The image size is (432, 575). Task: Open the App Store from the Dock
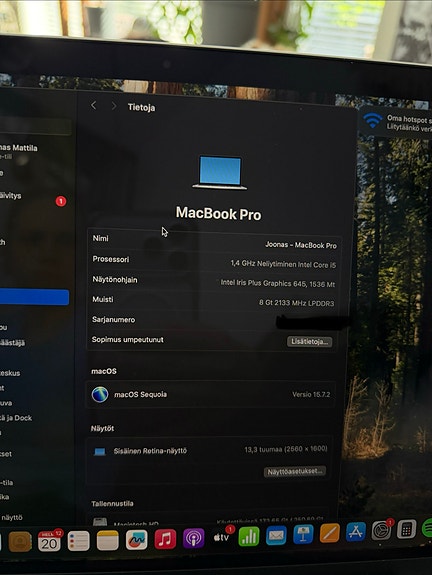(356, 532)
